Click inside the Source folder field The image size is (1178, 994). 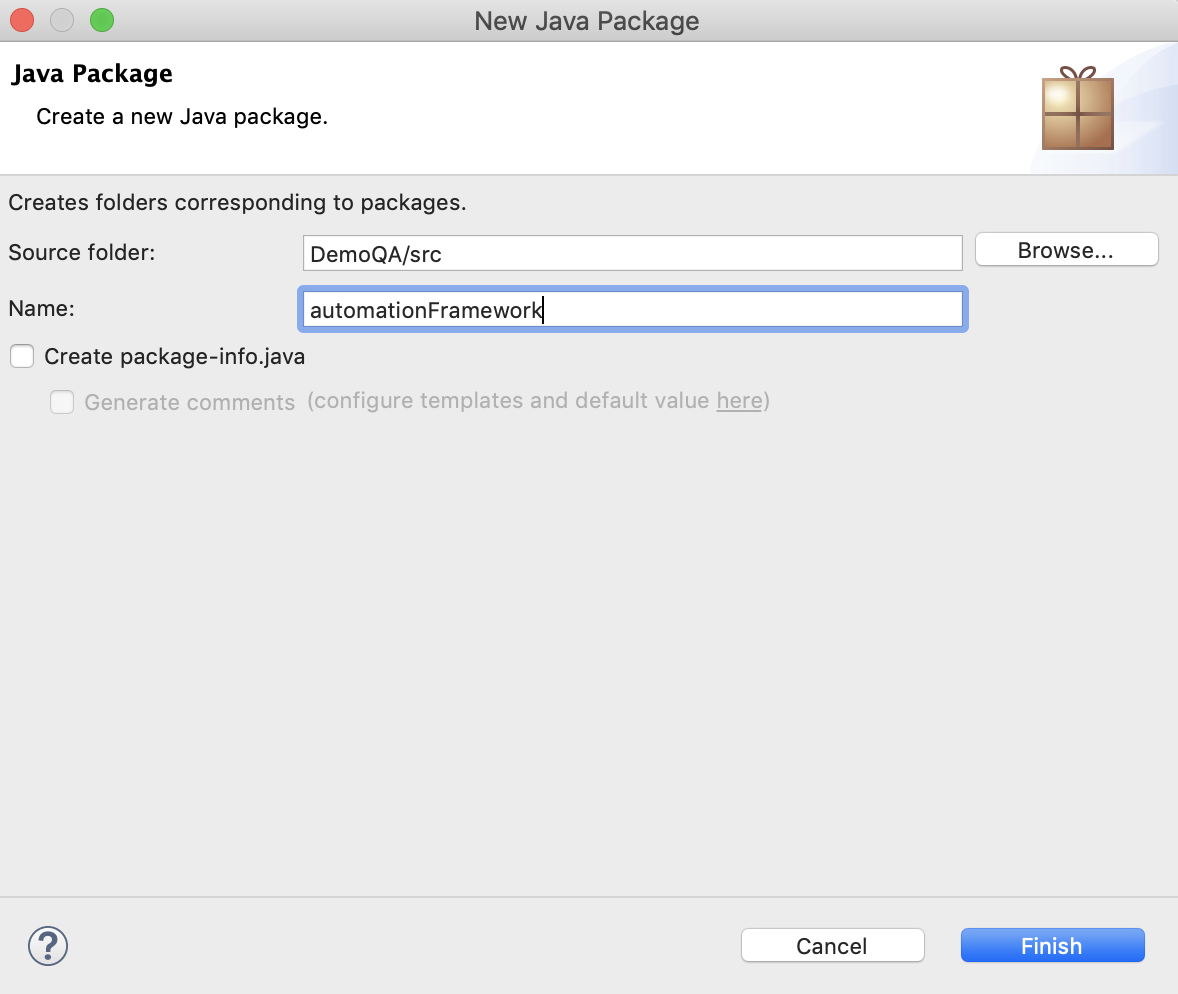(x=632, y=252)
